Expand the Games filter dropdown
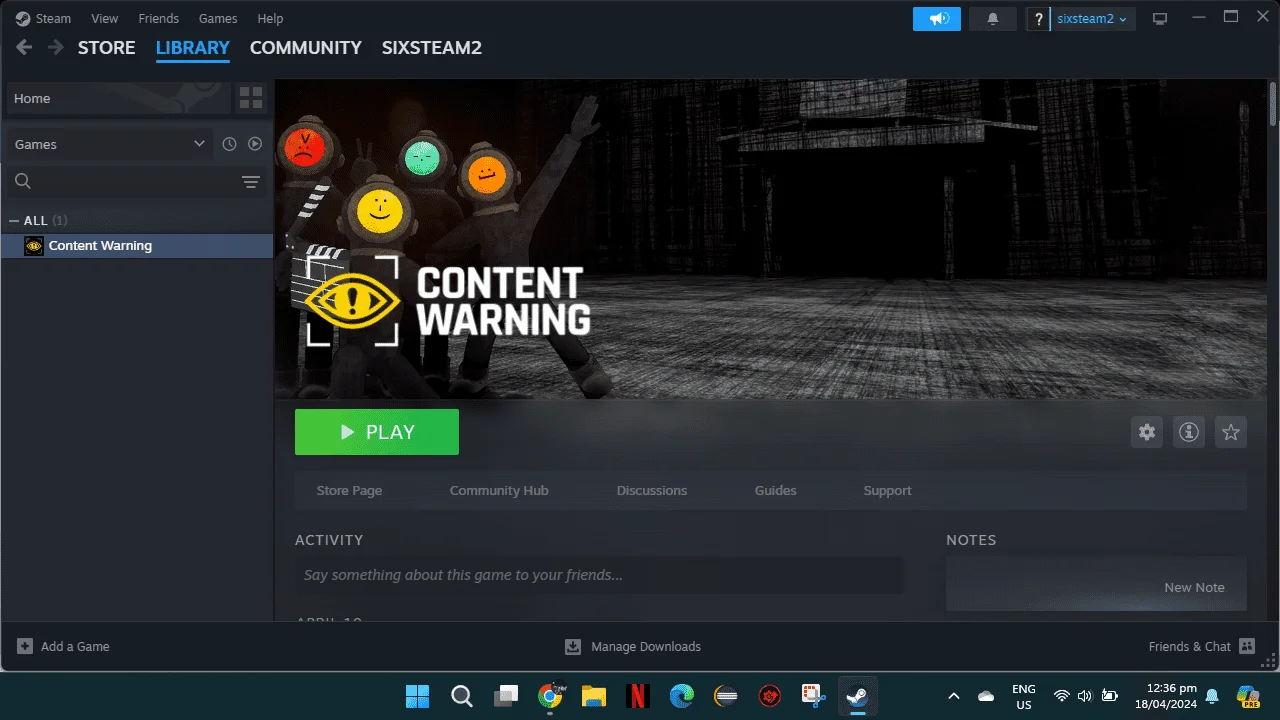 pyautogui.click(x=110, y=144)
